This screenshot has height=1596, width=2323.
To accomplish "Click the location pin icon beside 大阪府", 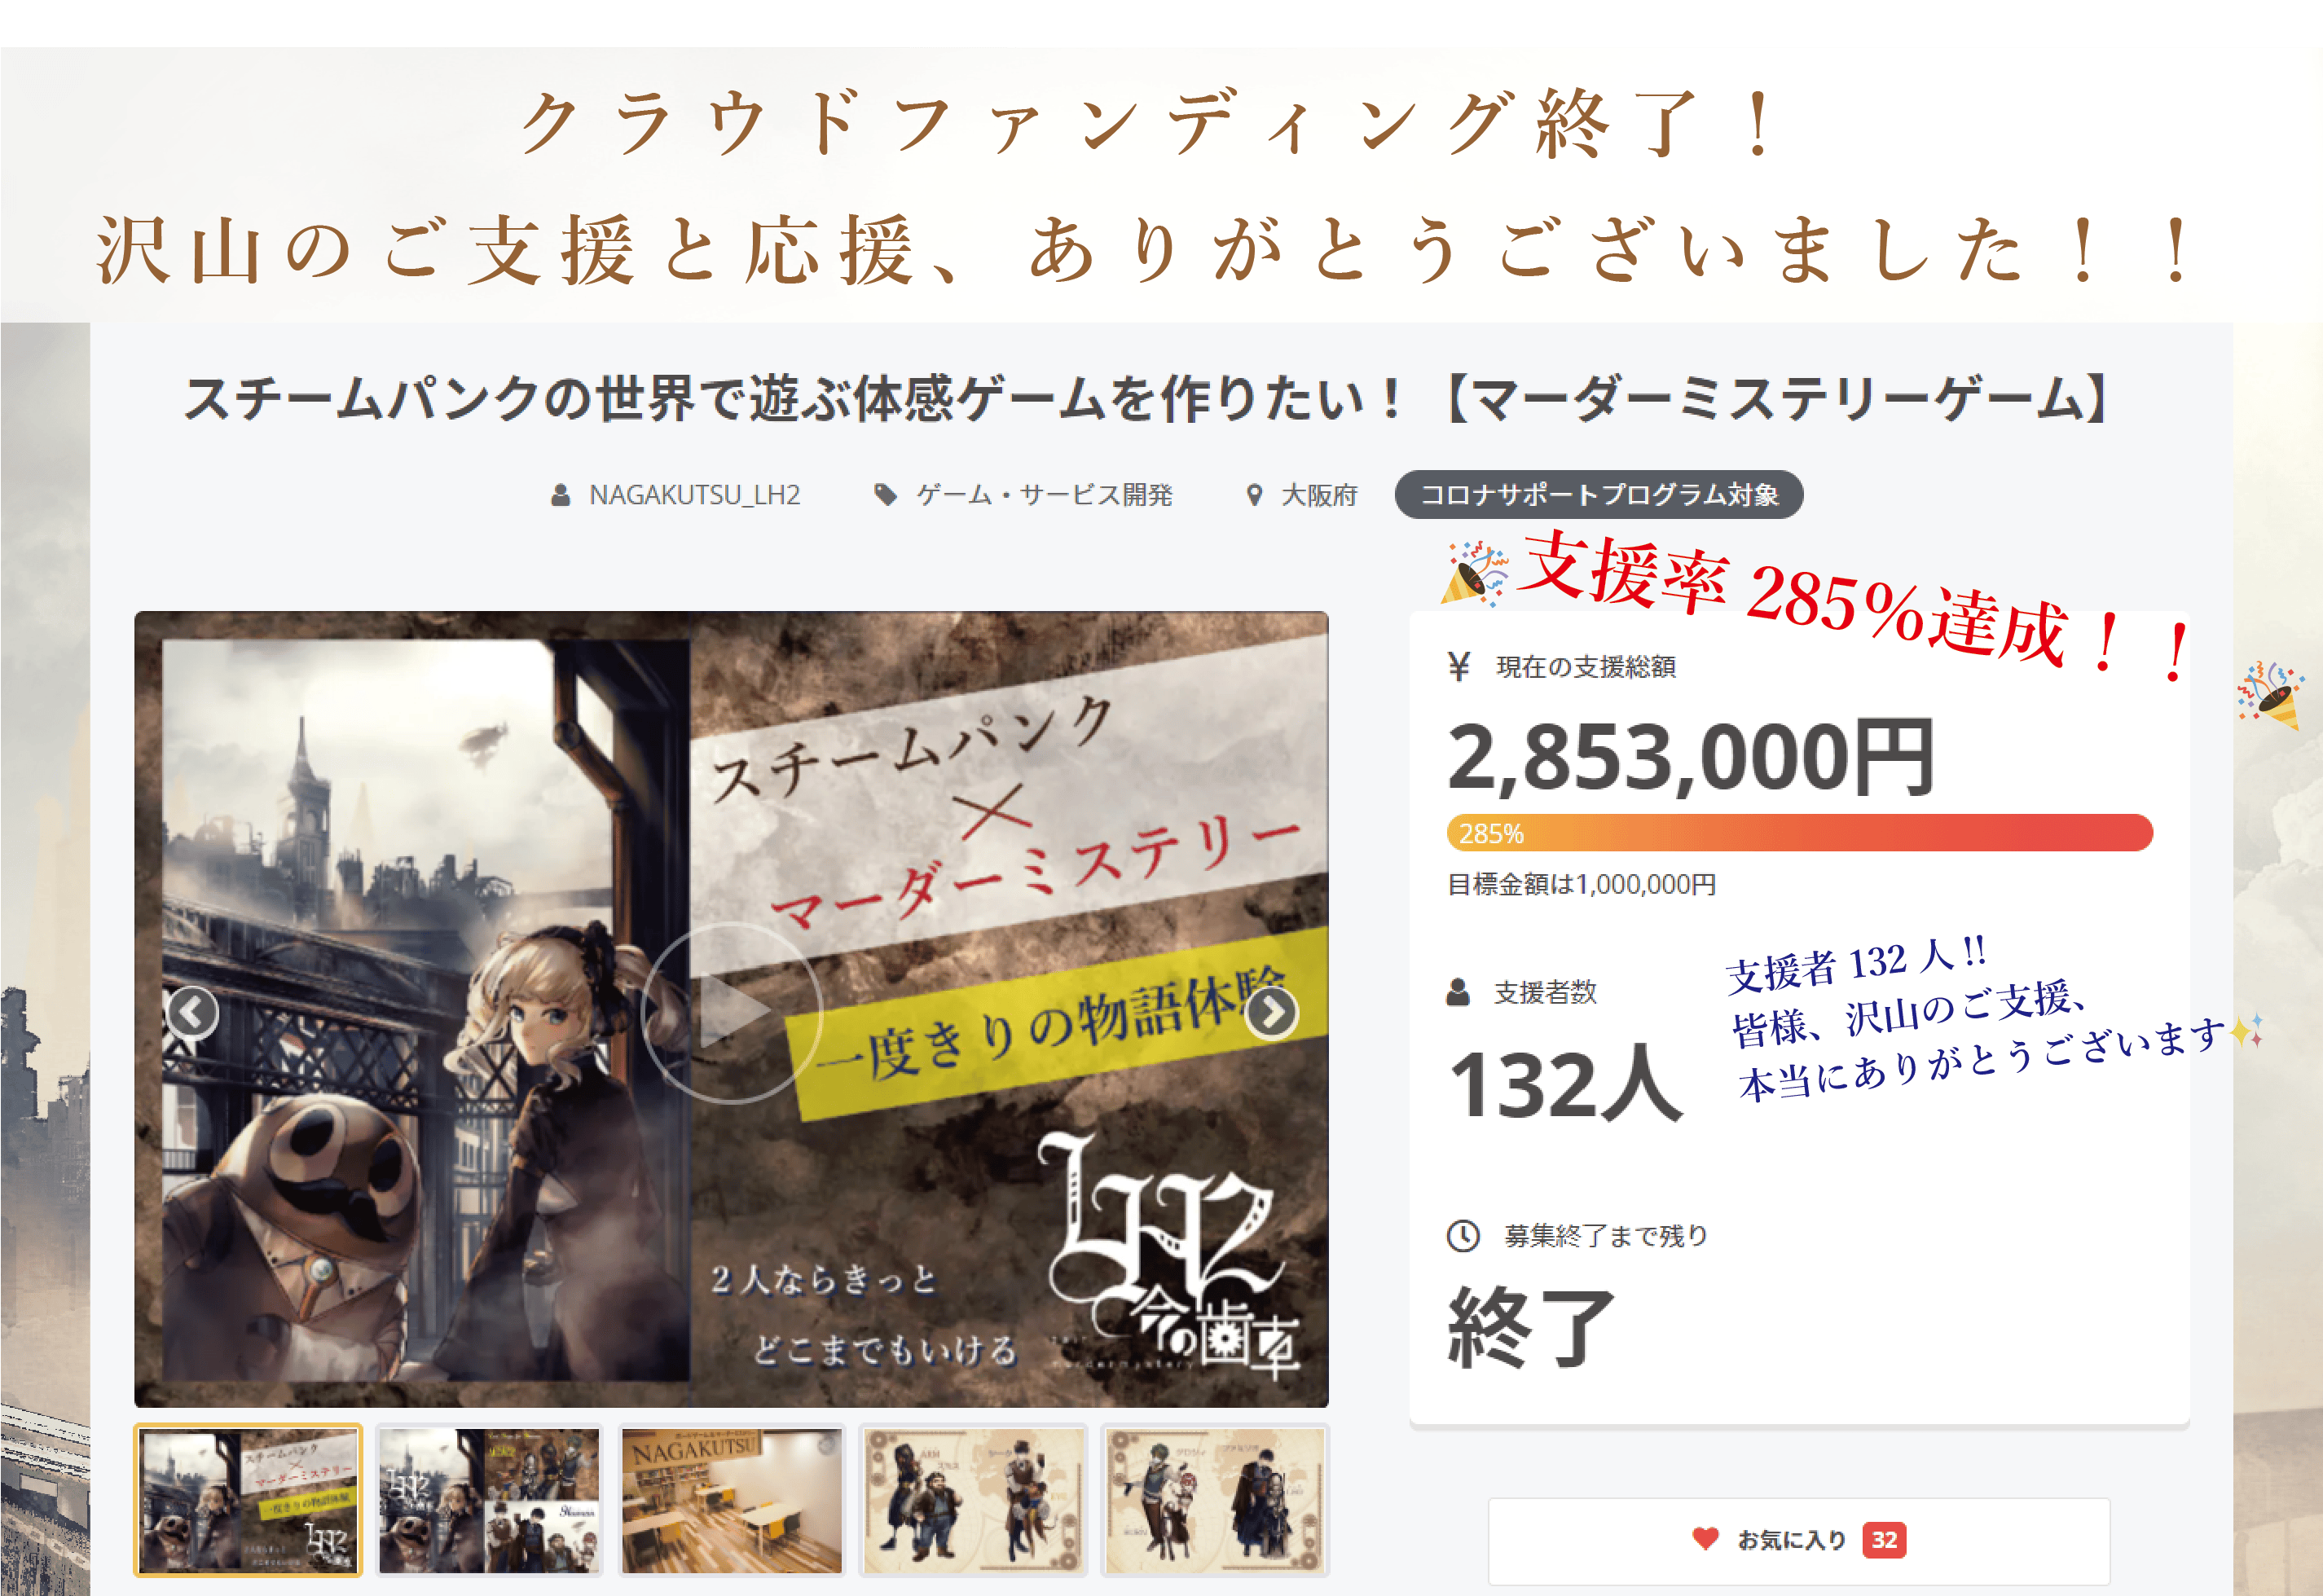I will (x=1254, y=495).
